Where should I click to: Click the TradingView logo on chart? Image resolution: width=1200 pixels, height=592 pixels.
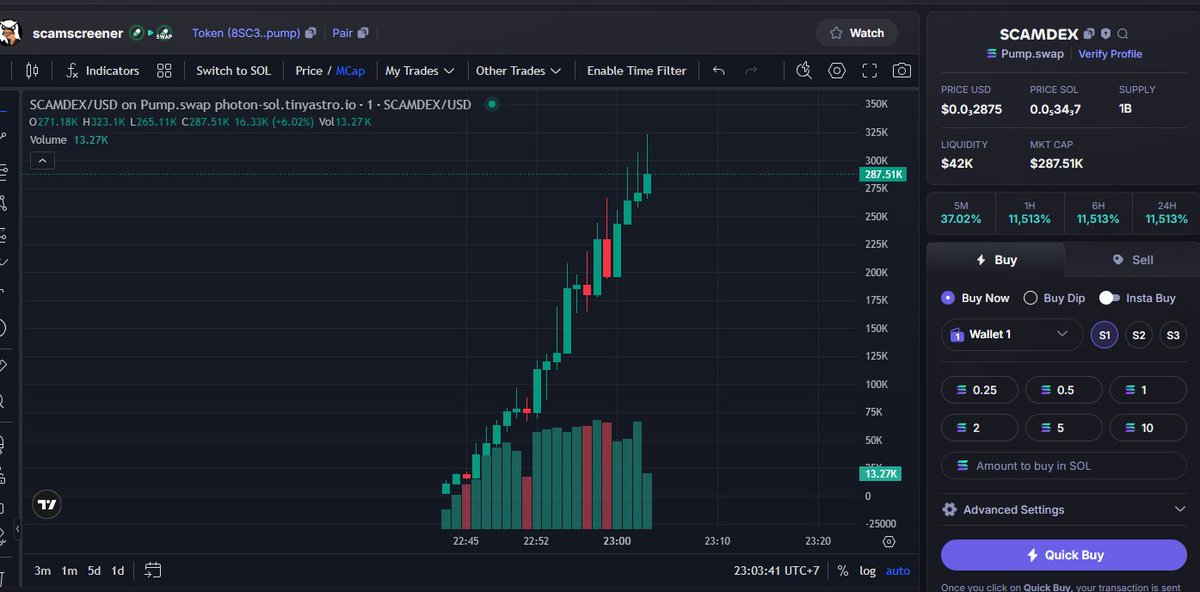click(47, 505)
